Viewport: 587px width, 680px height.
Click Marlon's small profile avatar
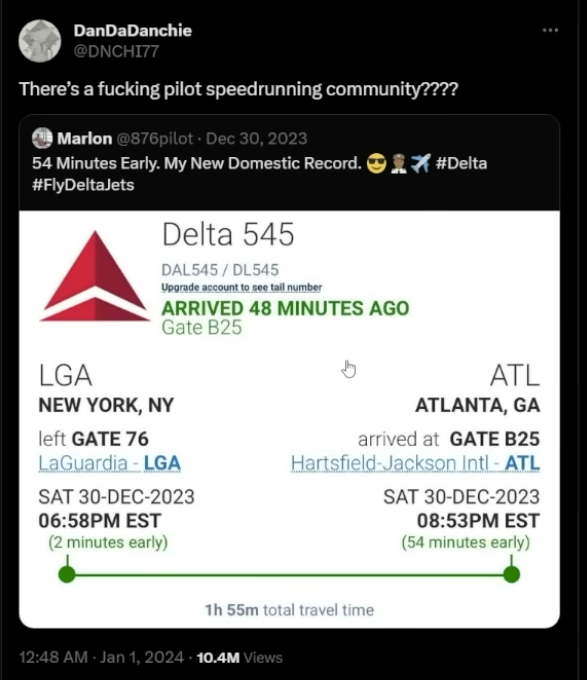(x=42, y=138)
